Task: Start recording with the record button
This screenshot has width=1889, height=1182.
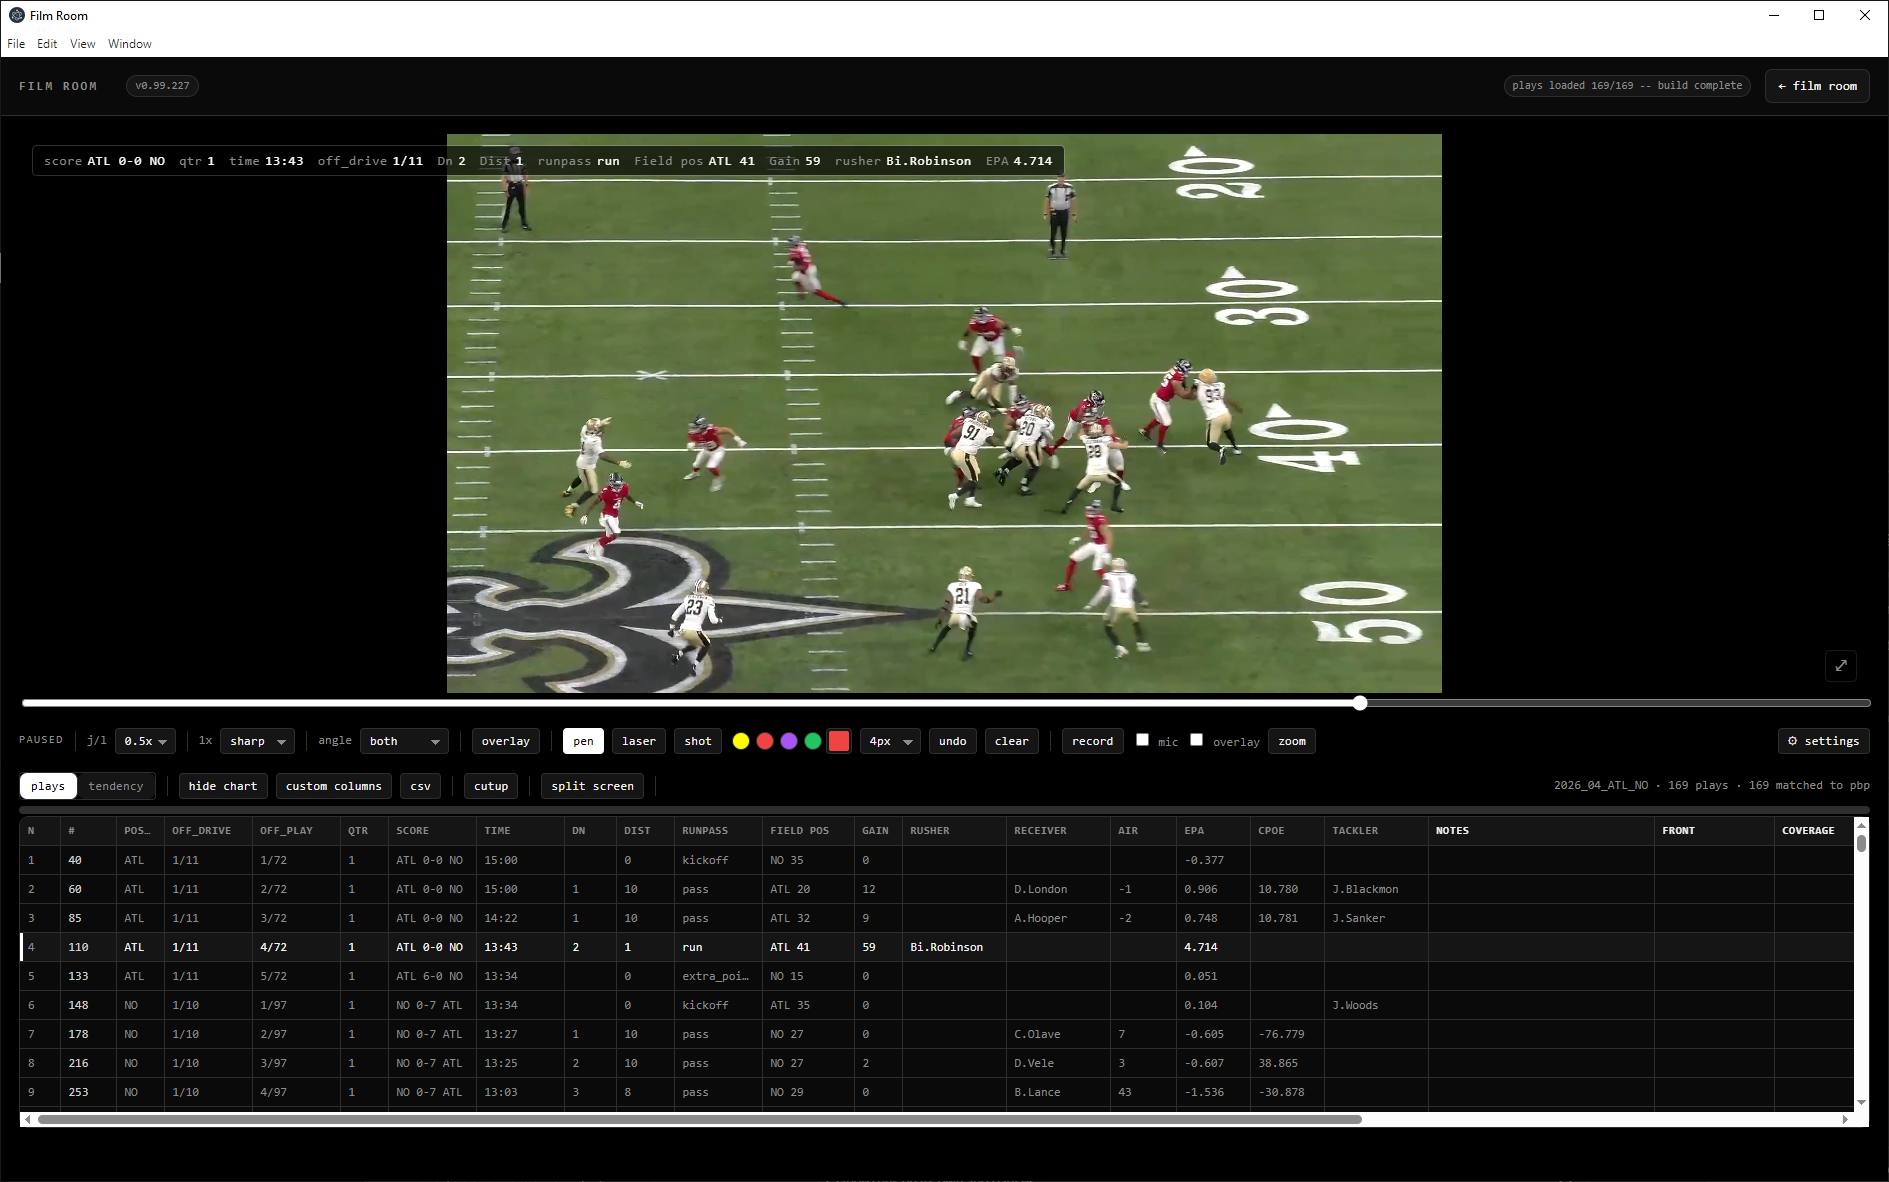Action: pos(1093,741)
